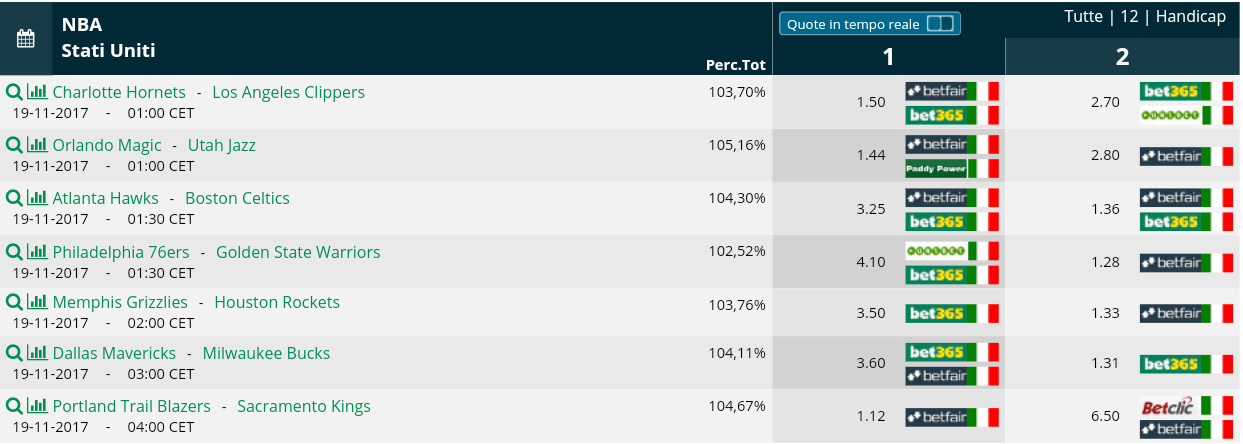This screenshot has height=444, width=1243.
Task: Open statistics chart icon for Philadelphia 76ers
Action: [37, 252]
